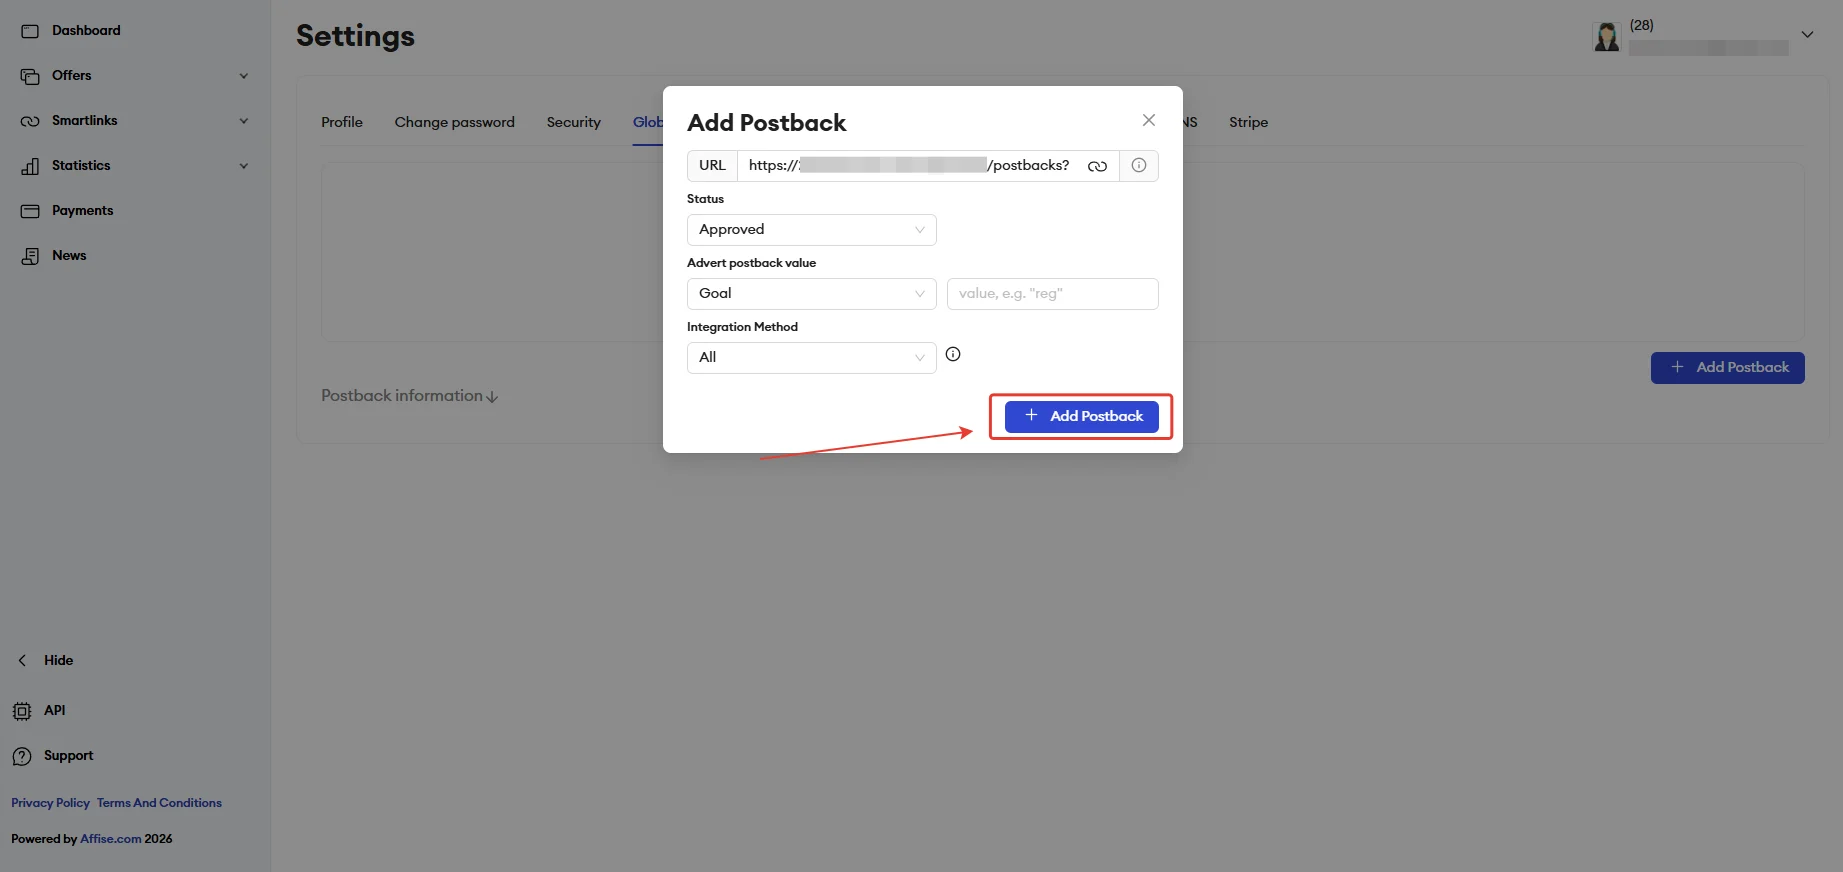Click the Support question mark icon

click(22, 756)
